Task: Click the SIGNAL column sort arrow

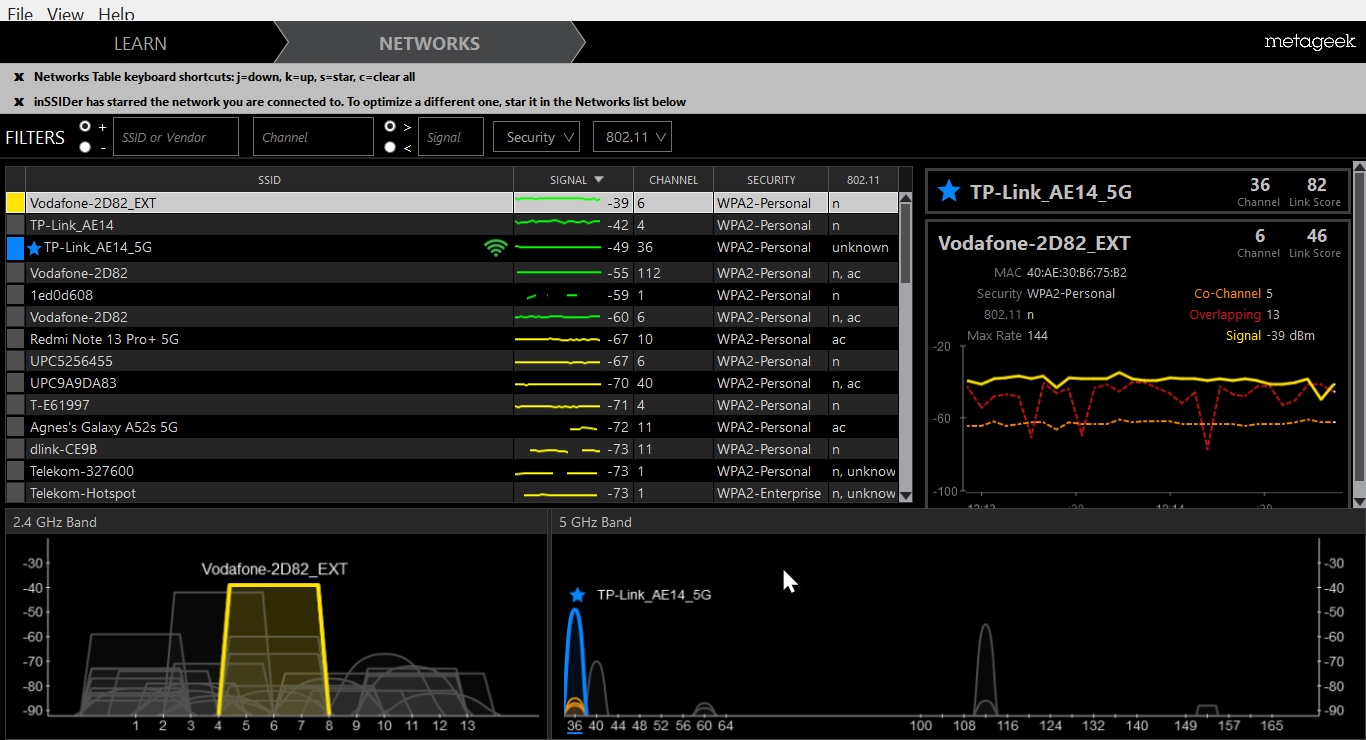Action: [x=599, y=180]
